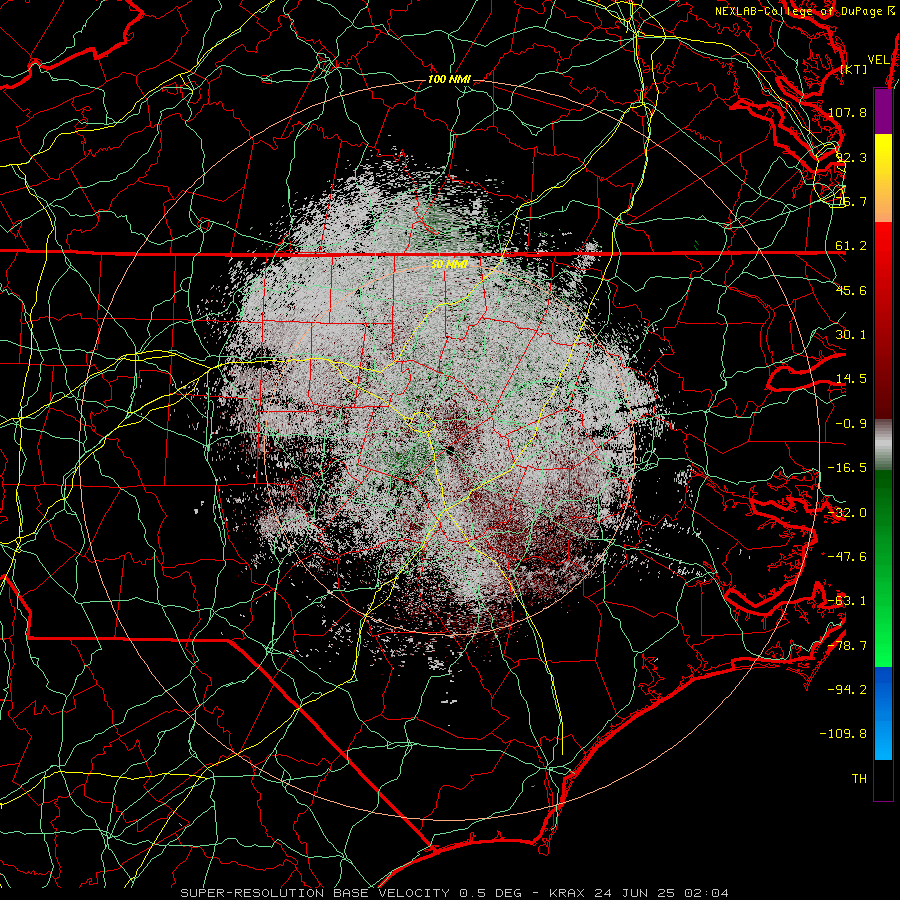This screenshot has height=900, width=900.
Task: Select the -32.0 scale value
Action: (x=847, y=513)
